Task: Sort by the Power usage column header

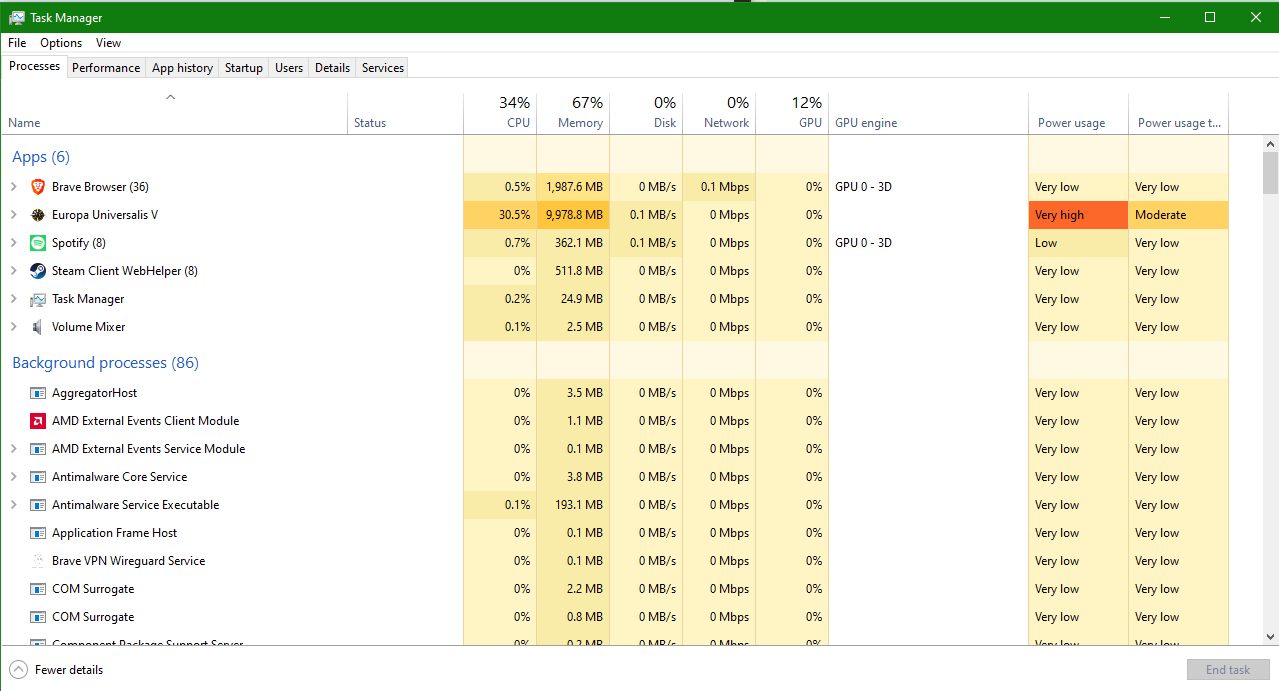Action: point(1078,114)
